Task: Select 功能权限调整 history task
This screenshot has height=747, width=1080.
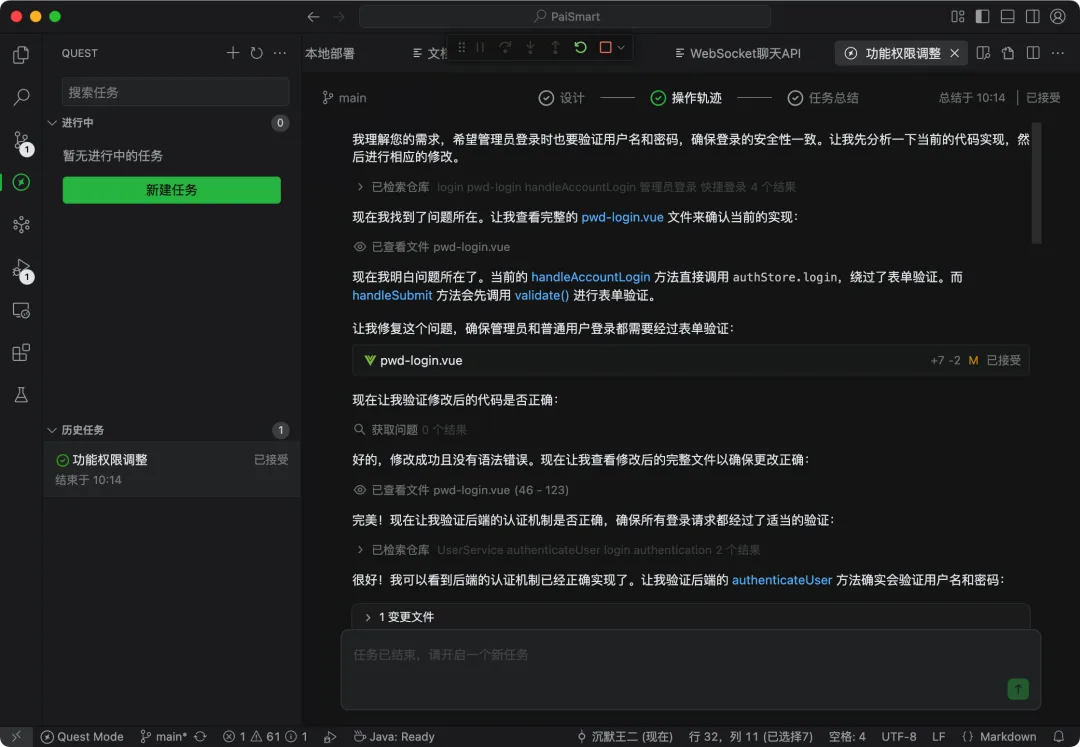Action: point(172,469)
